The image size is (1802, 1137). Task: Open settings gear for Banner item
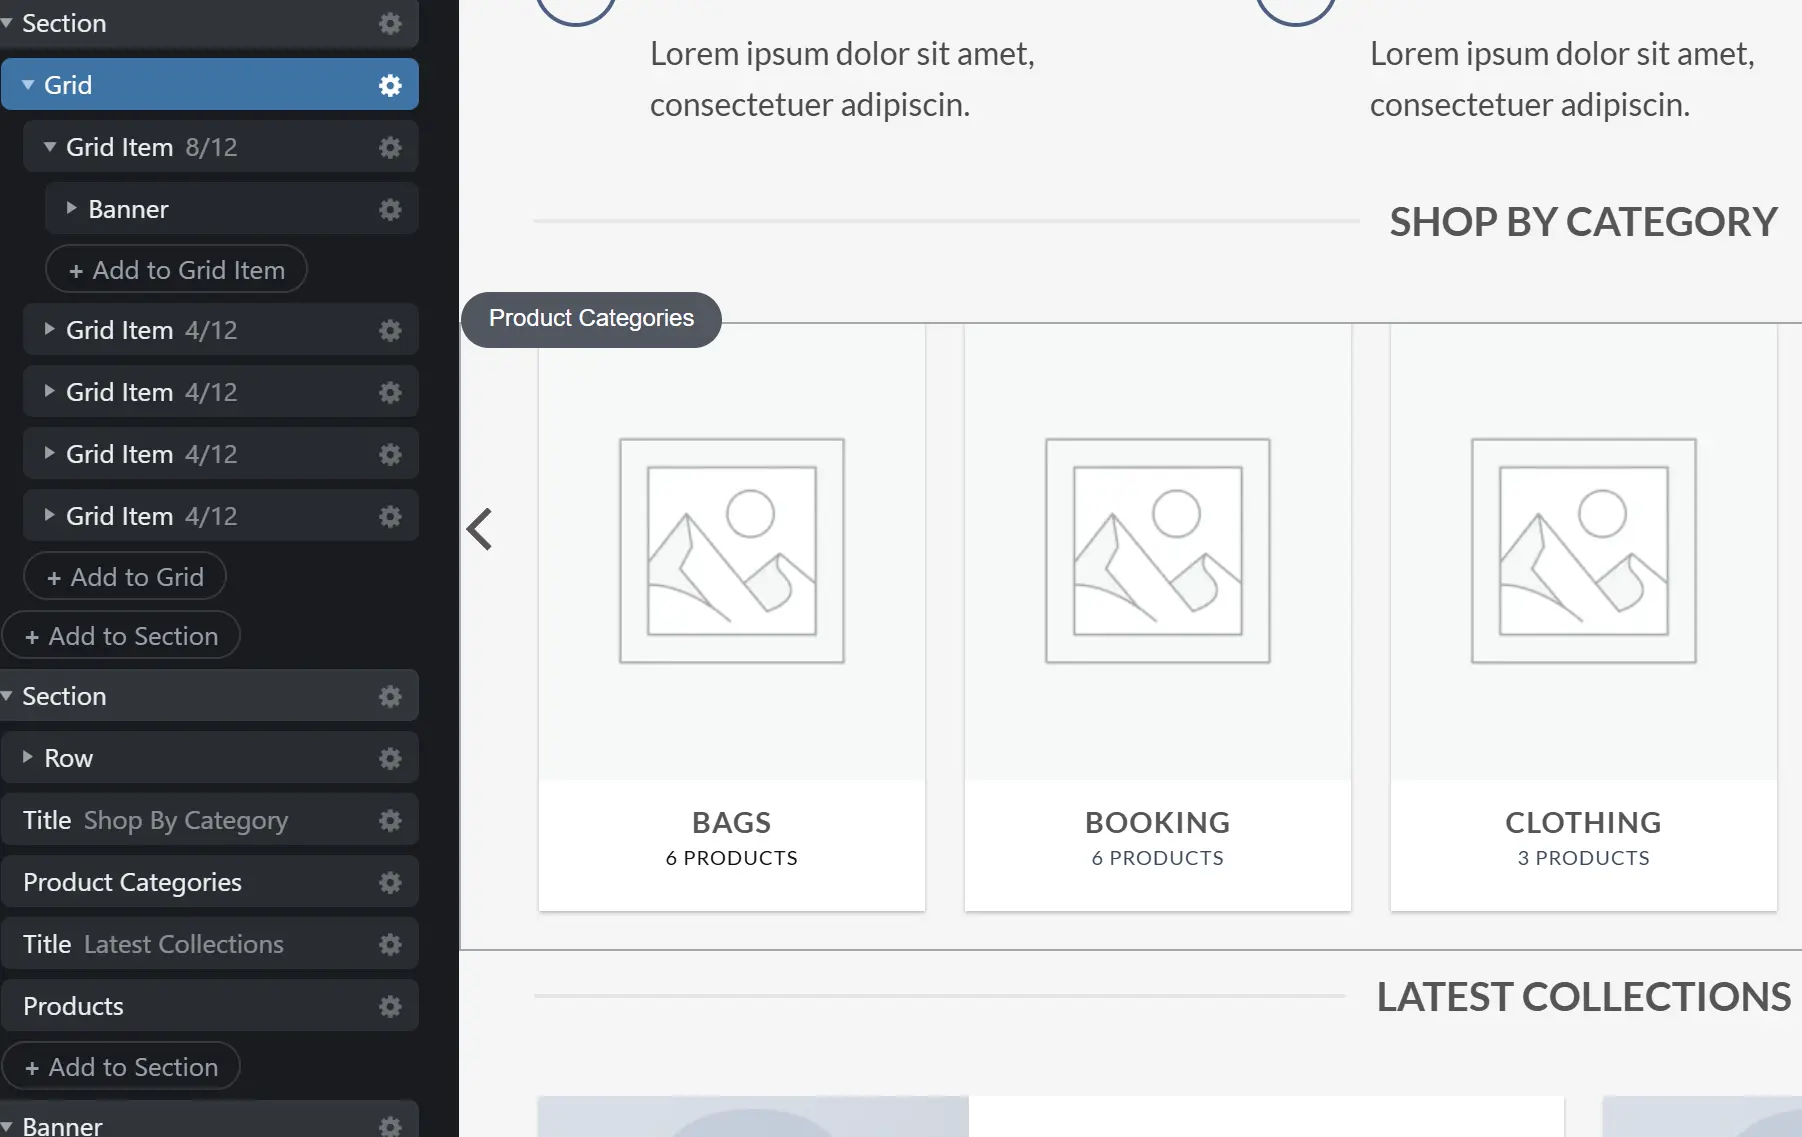(390, 209)
